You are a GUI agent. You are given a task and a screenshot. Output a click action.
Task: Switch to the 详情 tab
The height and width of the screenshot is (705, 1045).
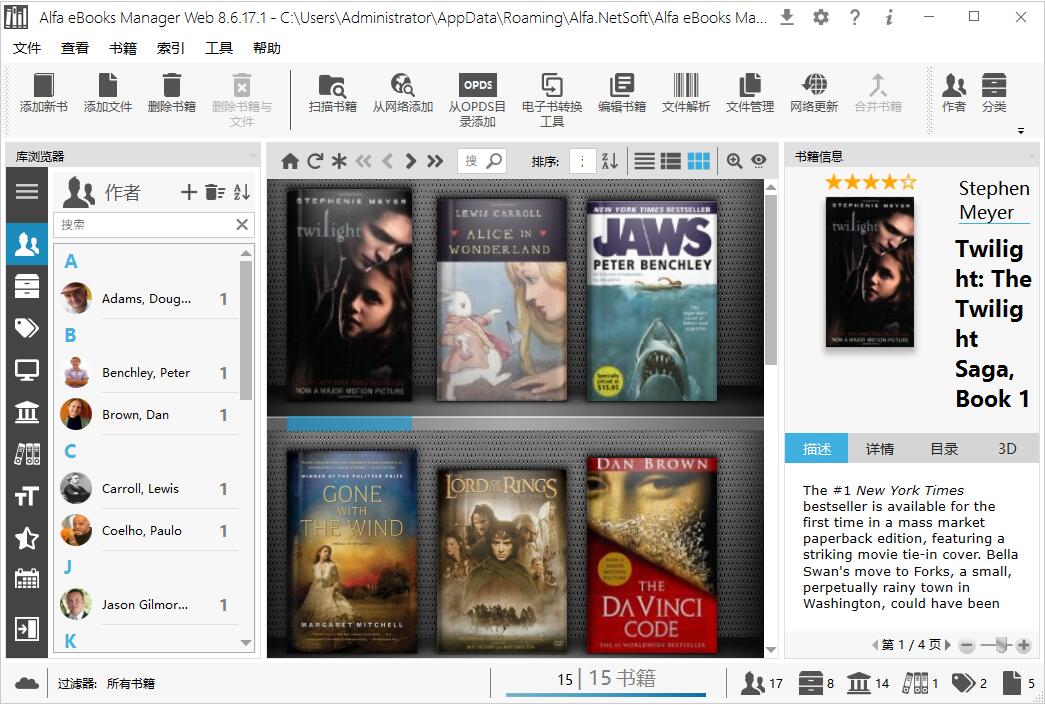[880, 448]
